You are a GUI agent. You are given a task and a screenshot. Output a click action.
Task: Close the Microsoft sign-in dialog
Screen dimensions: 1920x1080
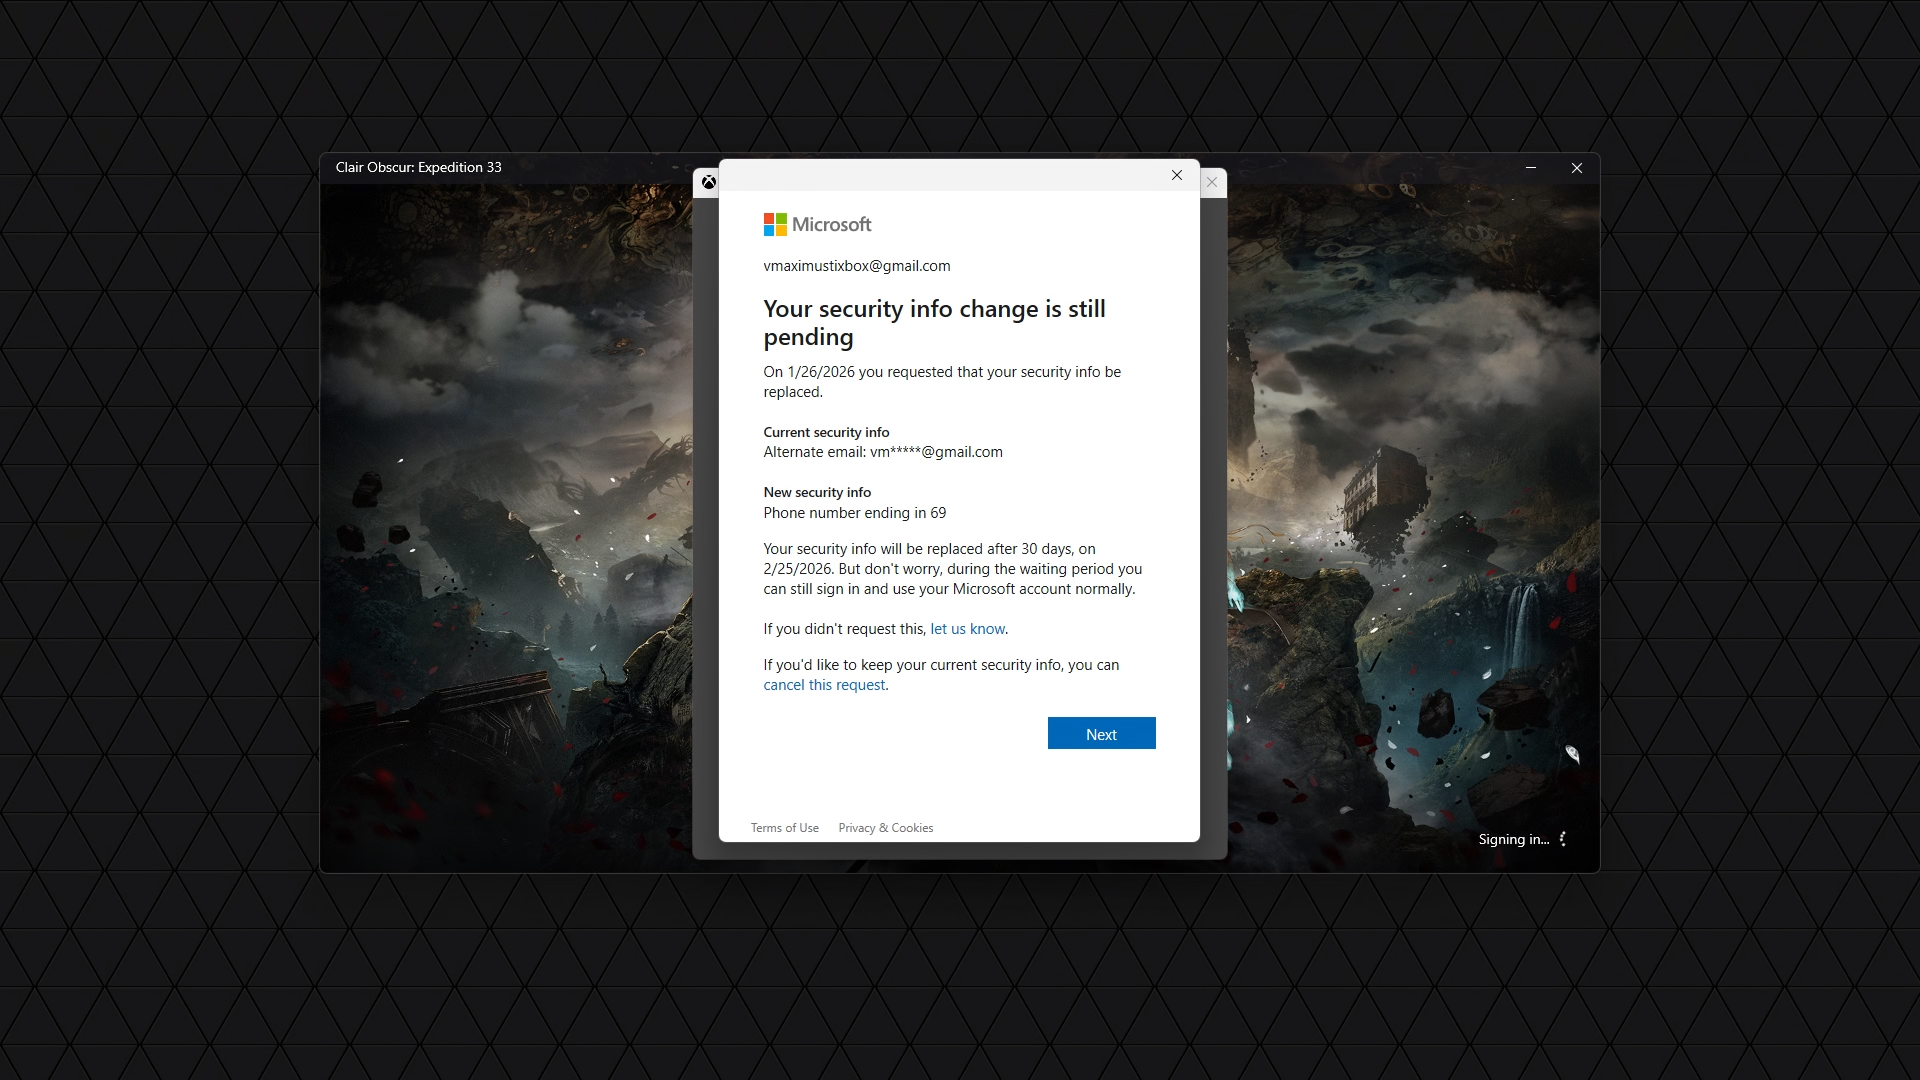(x=1177, y=175)
